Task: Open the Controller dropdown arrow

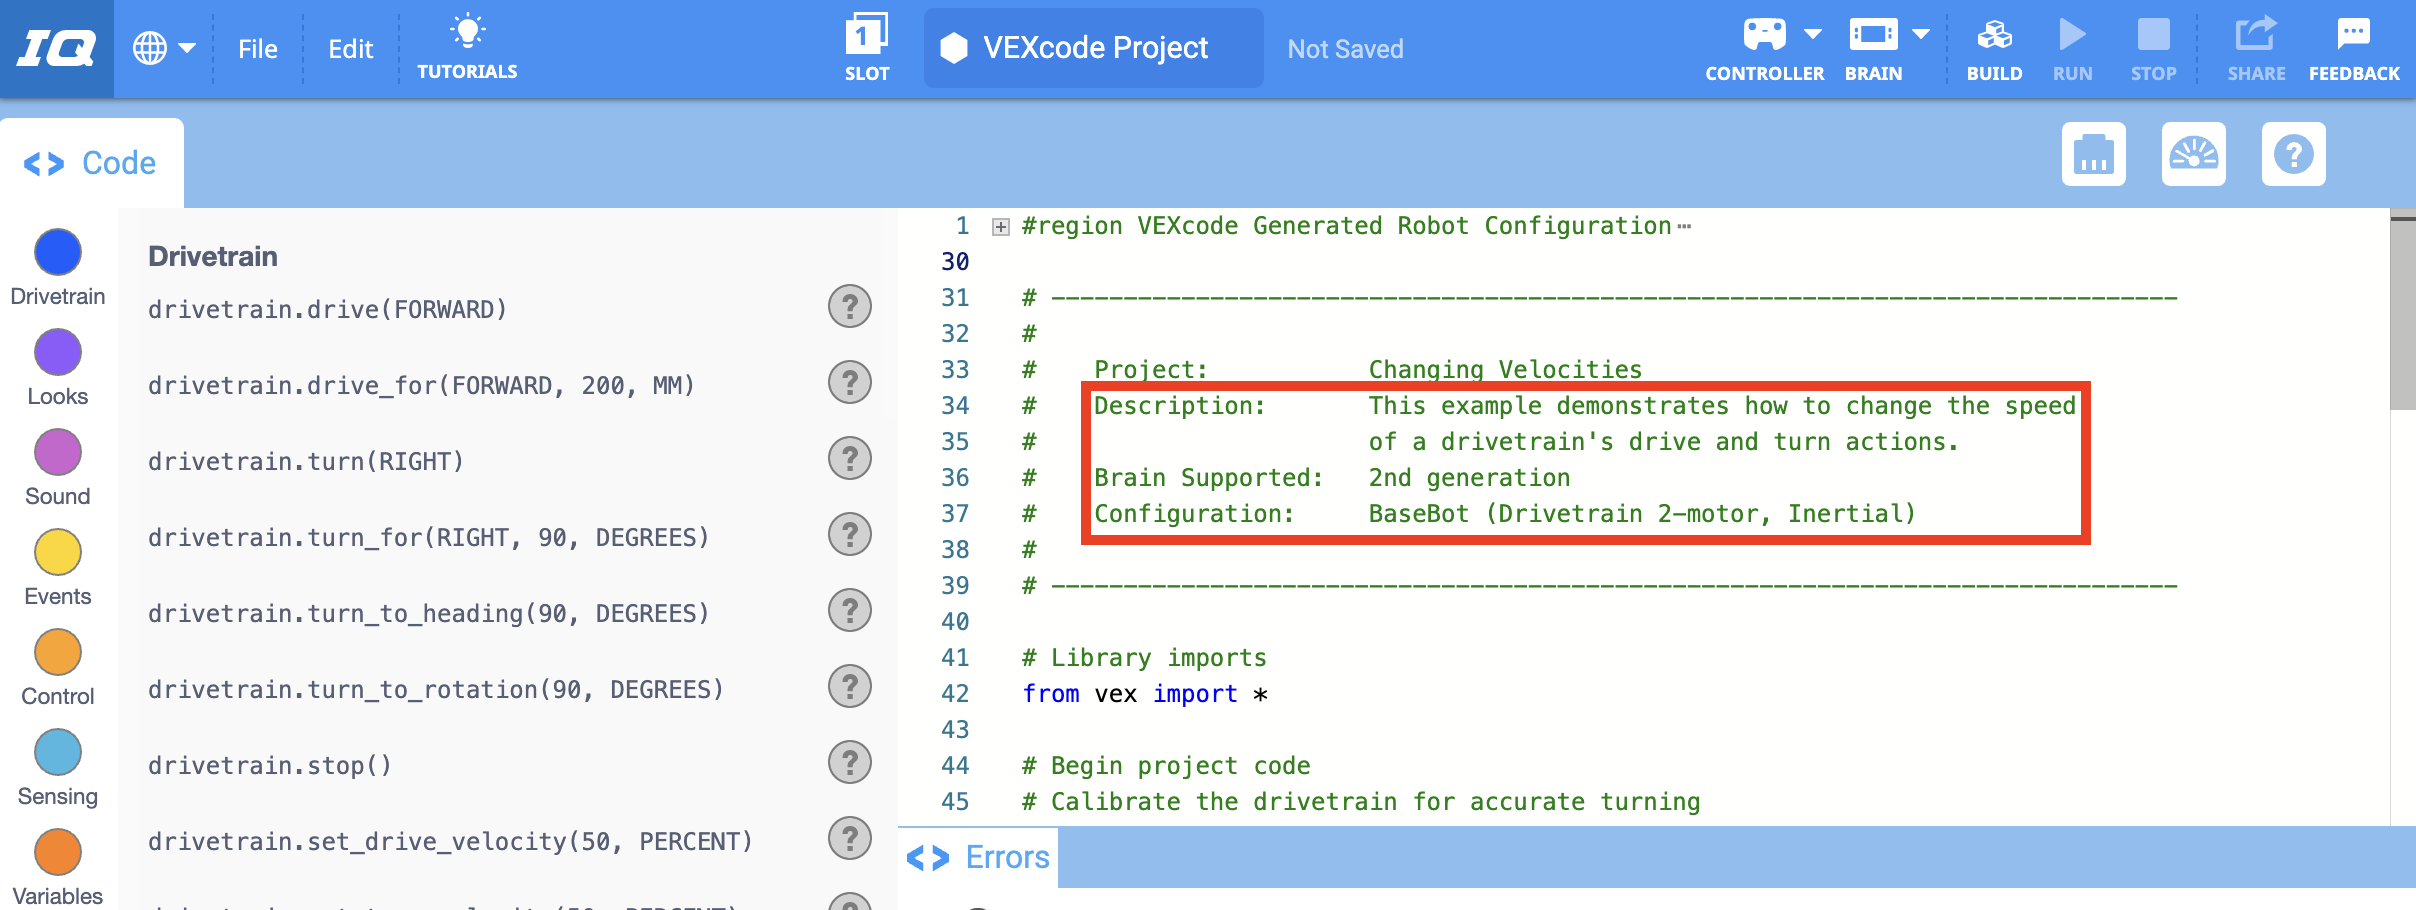Action: [1813, 34]
